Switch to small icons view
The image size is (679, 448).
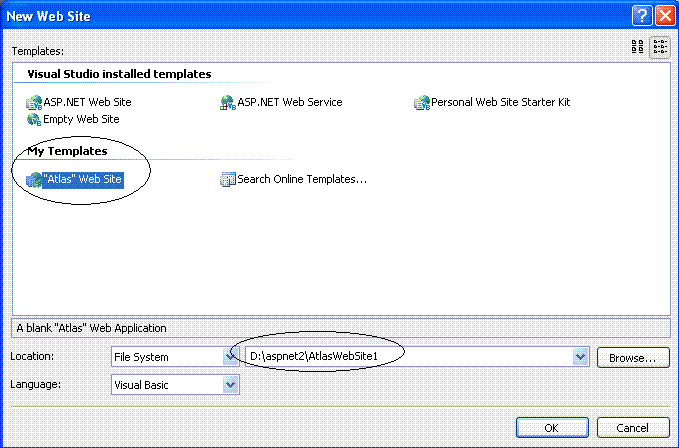coord(660,47)
